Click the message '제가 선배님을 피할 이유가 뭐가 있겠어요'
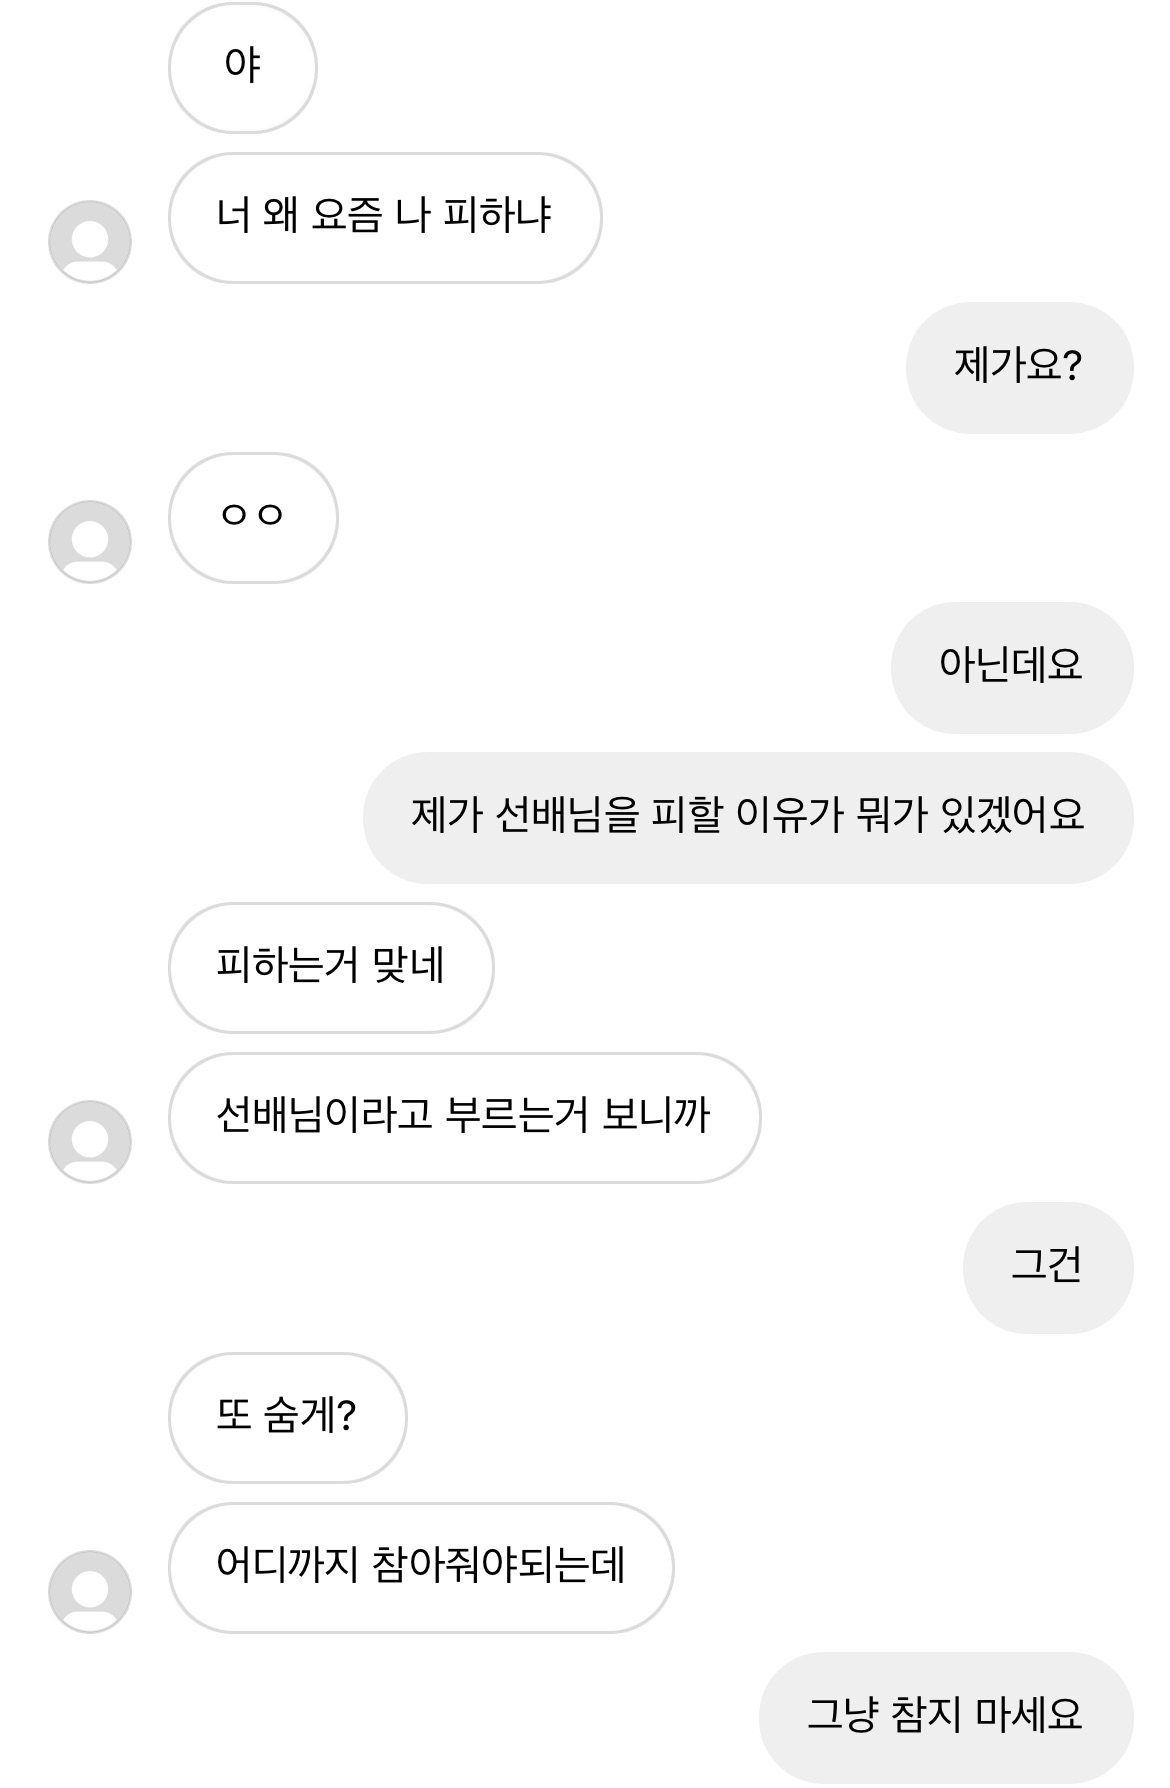The width and height of the screenshot is (1170, 1788). point(748,817)
